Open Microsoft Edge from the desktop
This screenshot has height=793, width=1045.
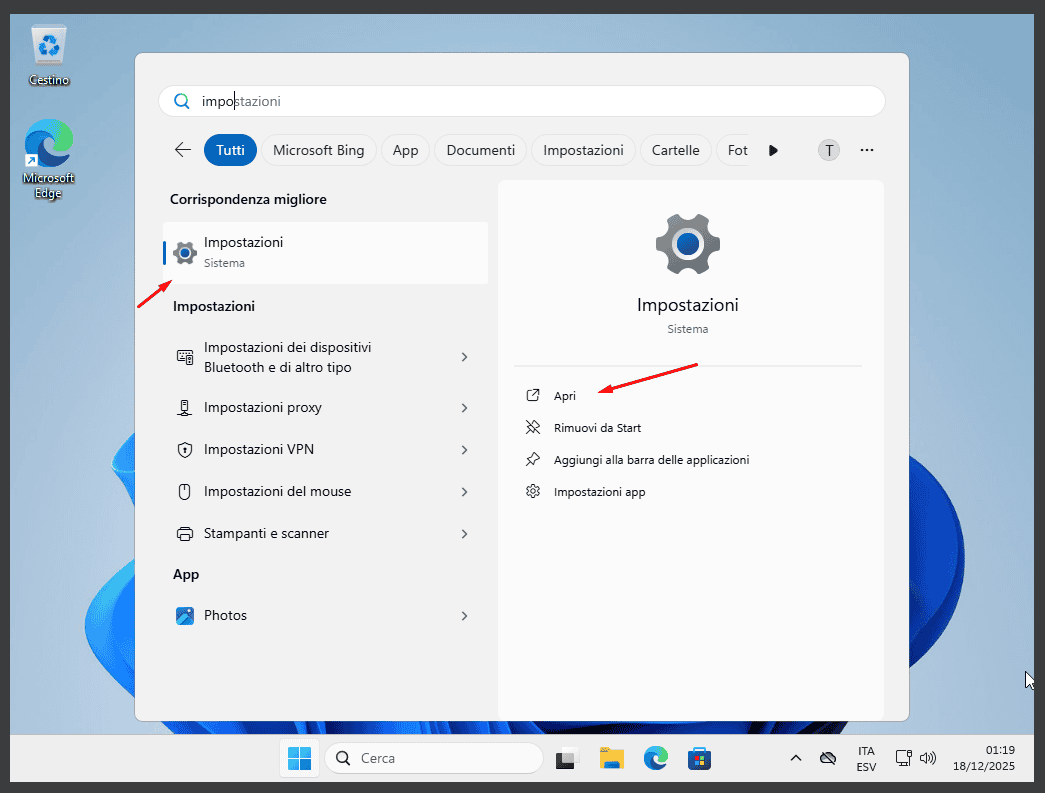(x=48, y=145)
